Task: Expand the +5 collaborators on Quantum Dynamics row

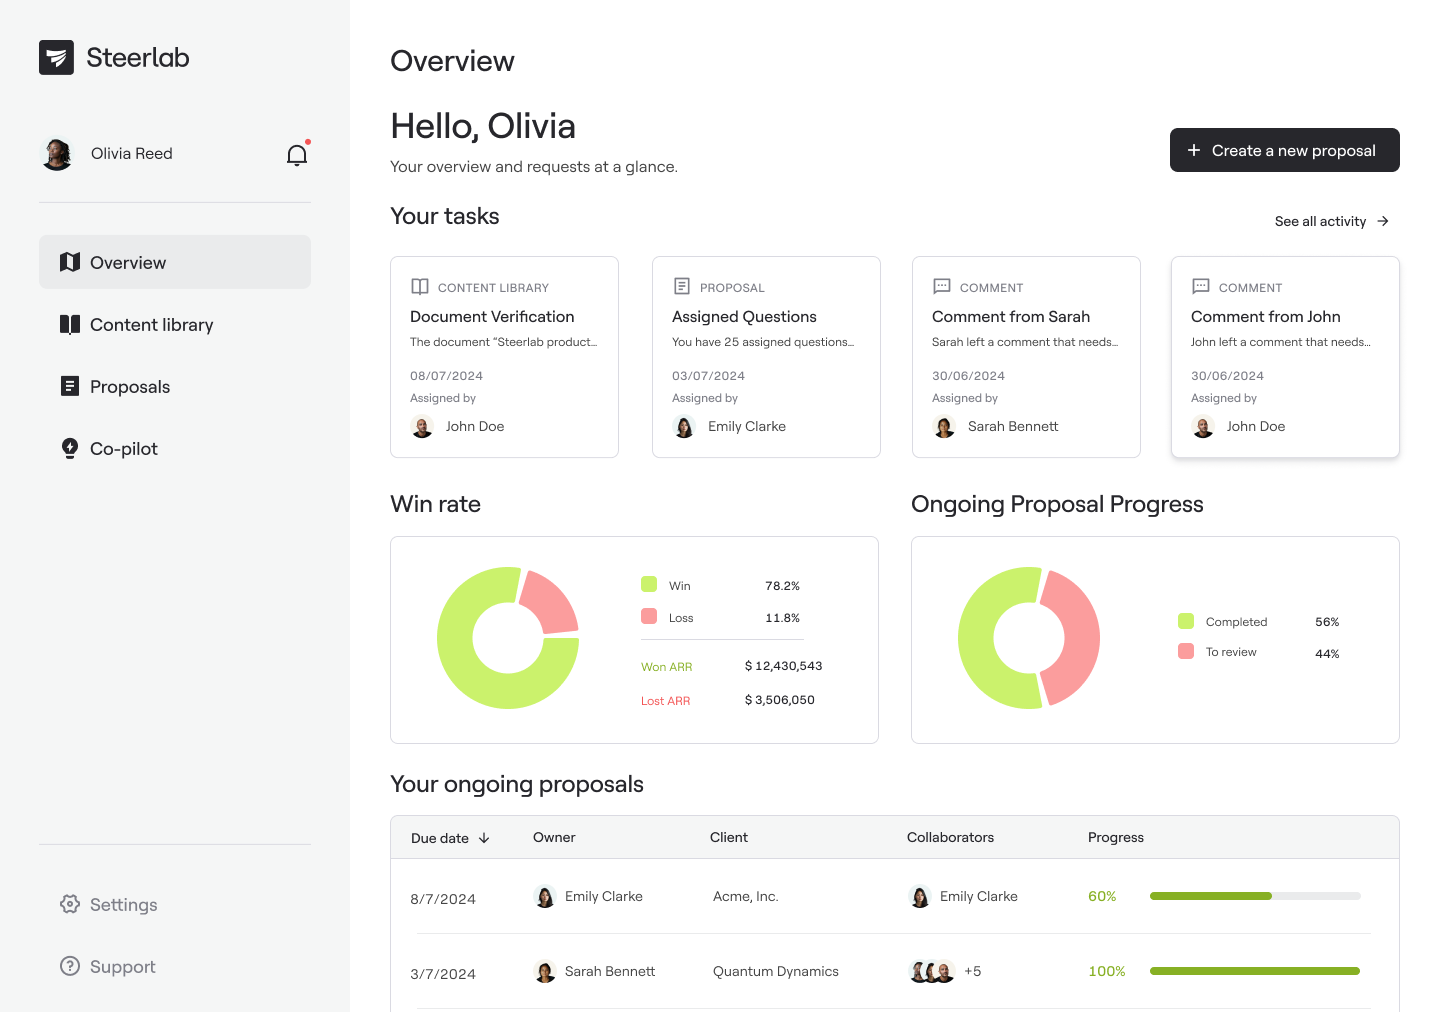Action: pyautogui.click(x=972, y=971)
